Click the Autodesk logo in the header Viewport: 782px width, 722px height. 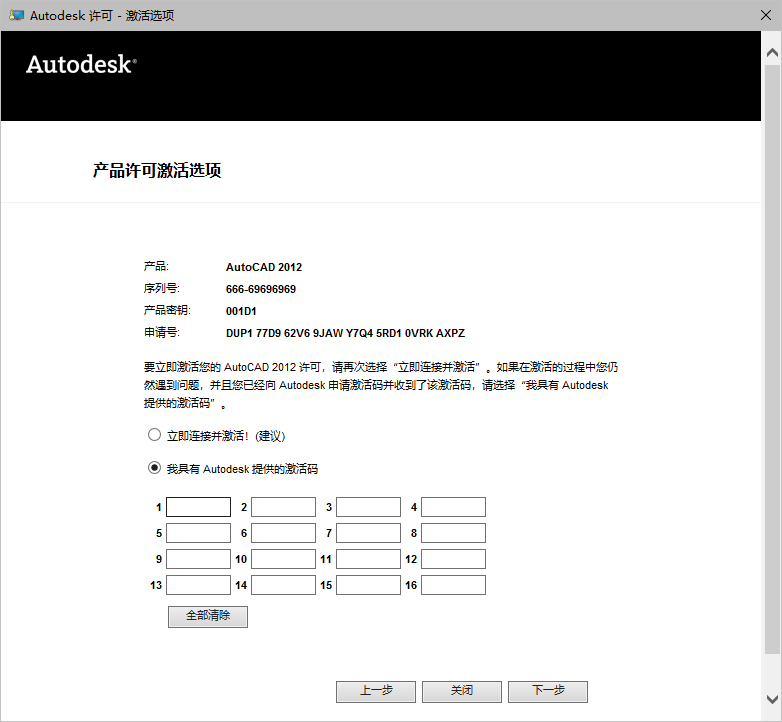pos(81,65)
